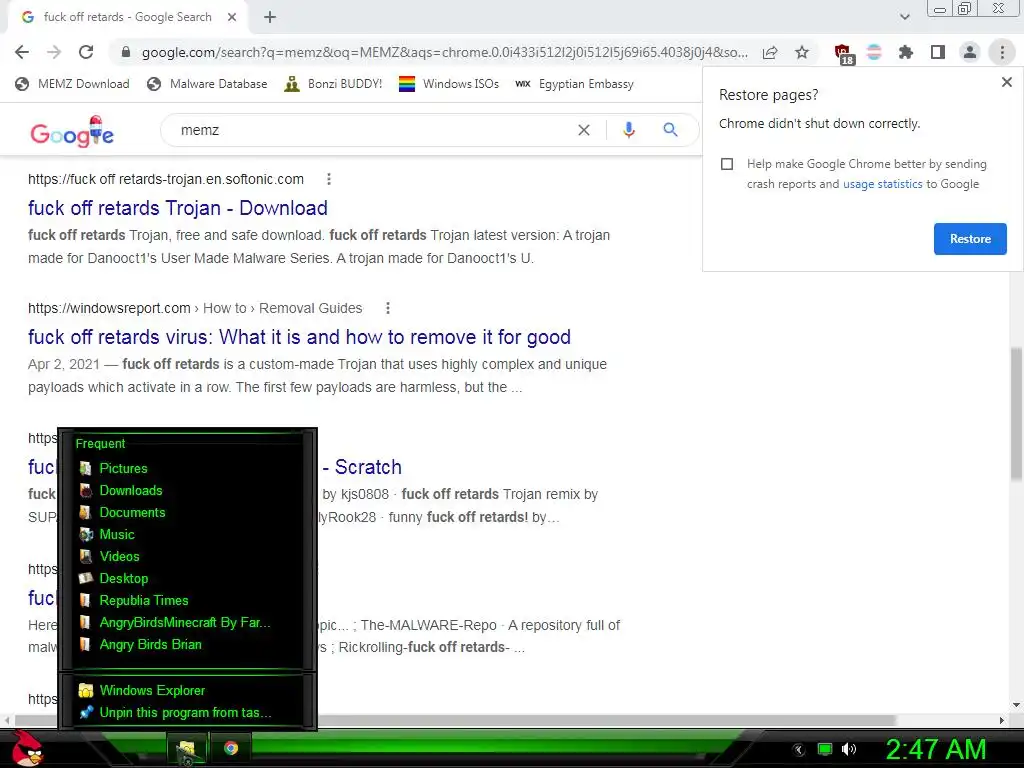Image resolution: width=1024 pixels, height=768 pixels.
Task: Click the scroll-right arrow at page bottom
Action: pos(1002,720)
